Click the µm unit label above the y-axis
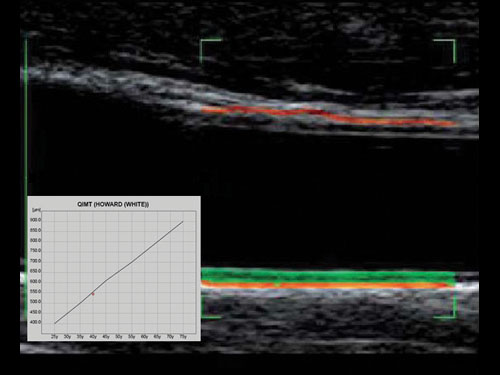Image resolution: width=500 pixels, height=375 pixels. coord(36,210)
